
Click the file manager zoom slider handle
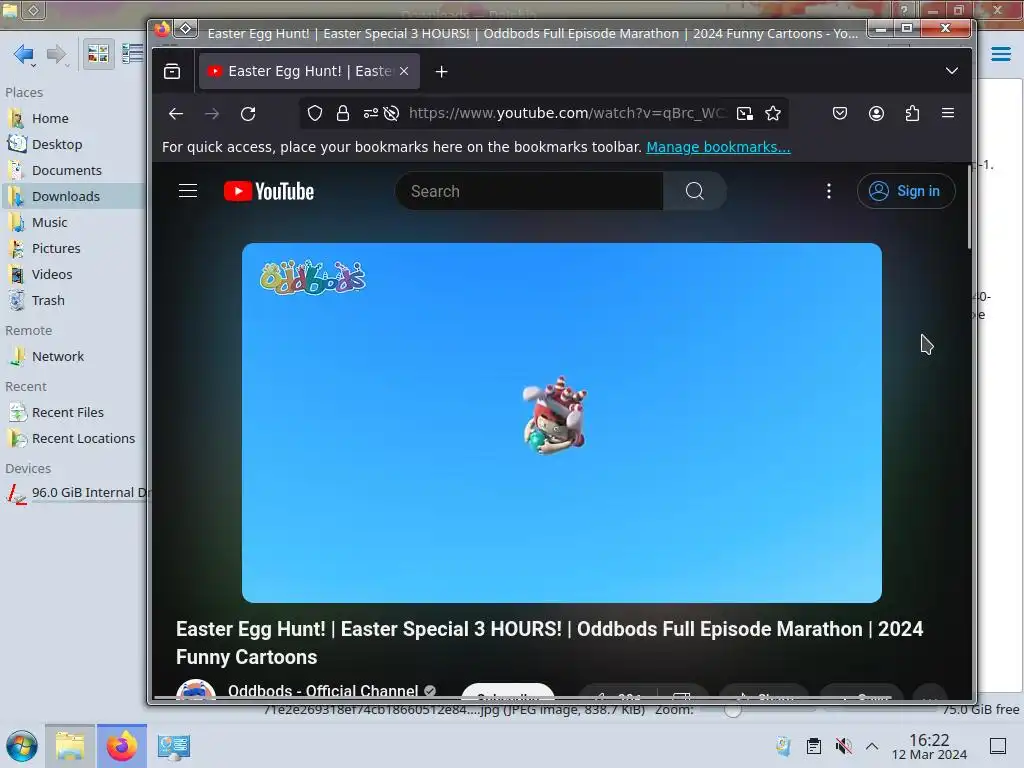pos(733,710)
